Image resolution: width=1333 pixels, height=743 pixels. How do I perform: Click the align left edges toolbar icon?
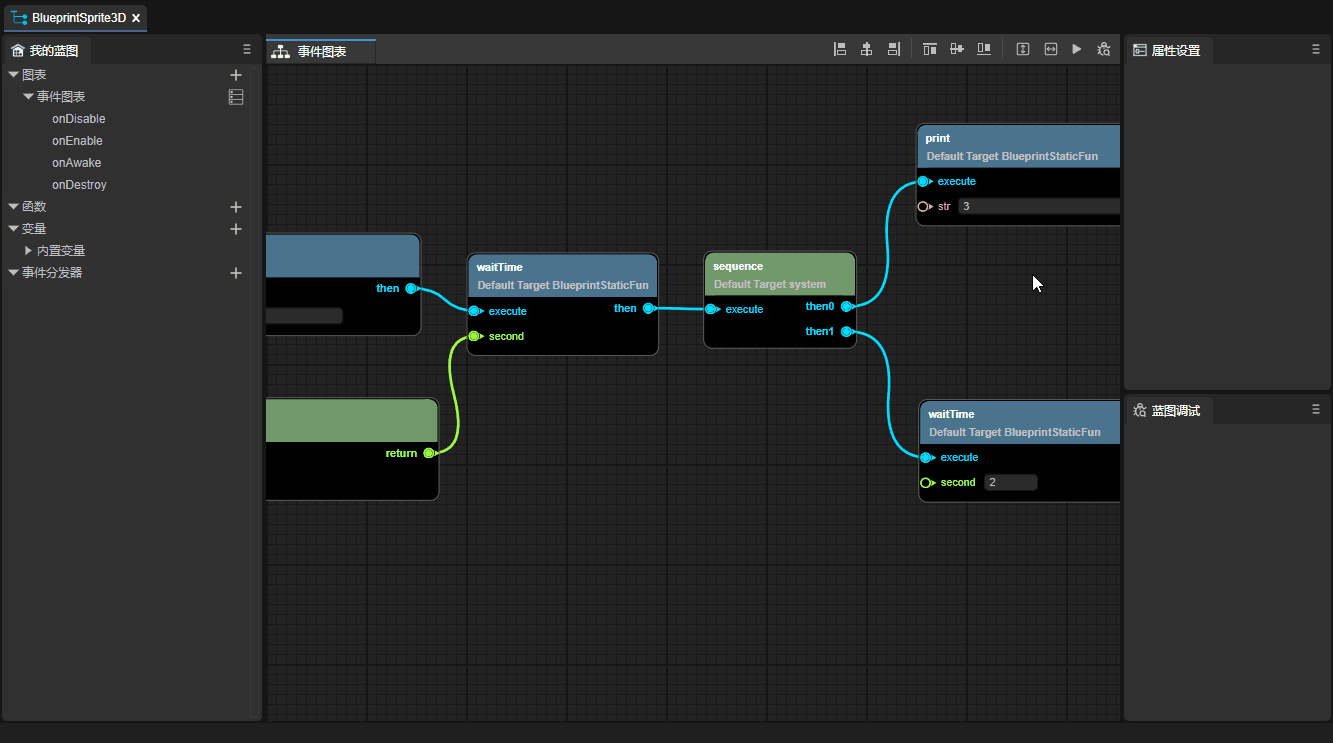click(840, 49)
